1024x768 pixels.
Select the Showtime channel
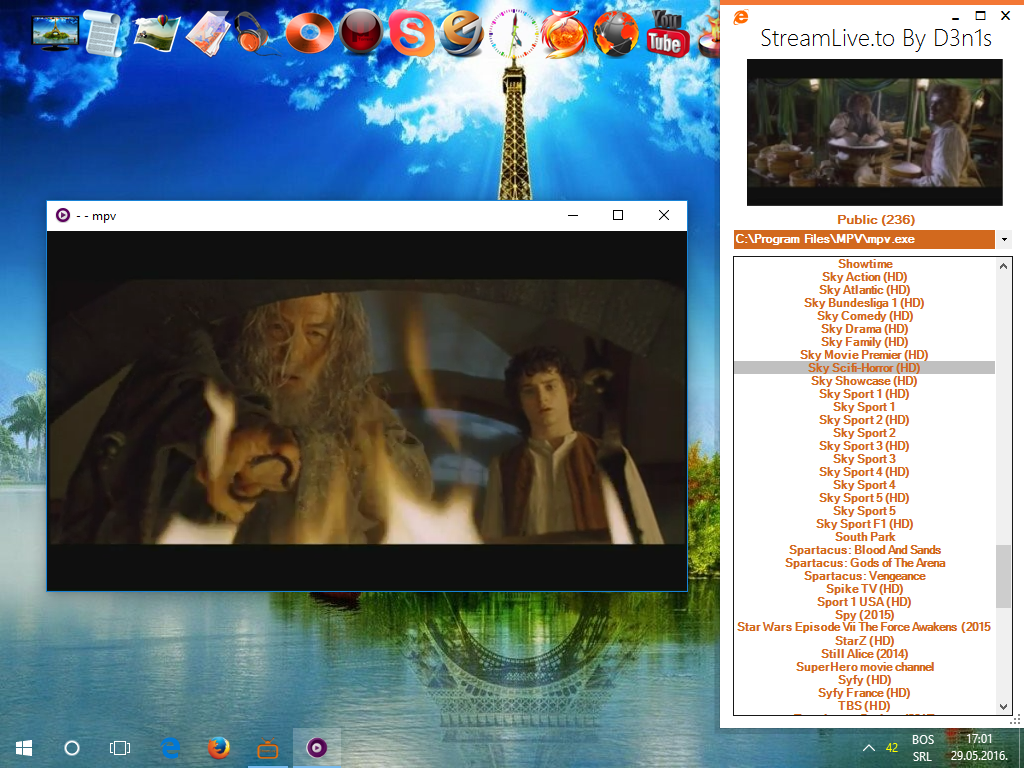pos(865,264)
